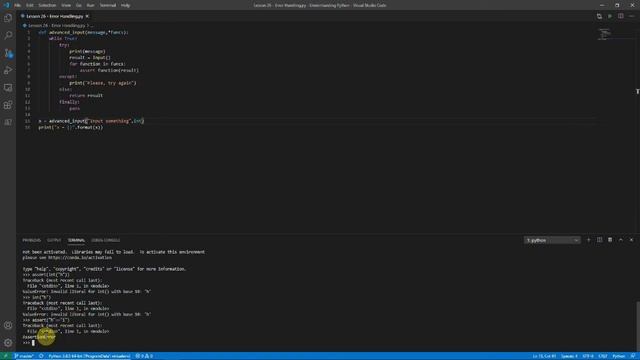Screen dimensions: 640x360
Task: Change end of line via CRLF
Action: [603, 356]
